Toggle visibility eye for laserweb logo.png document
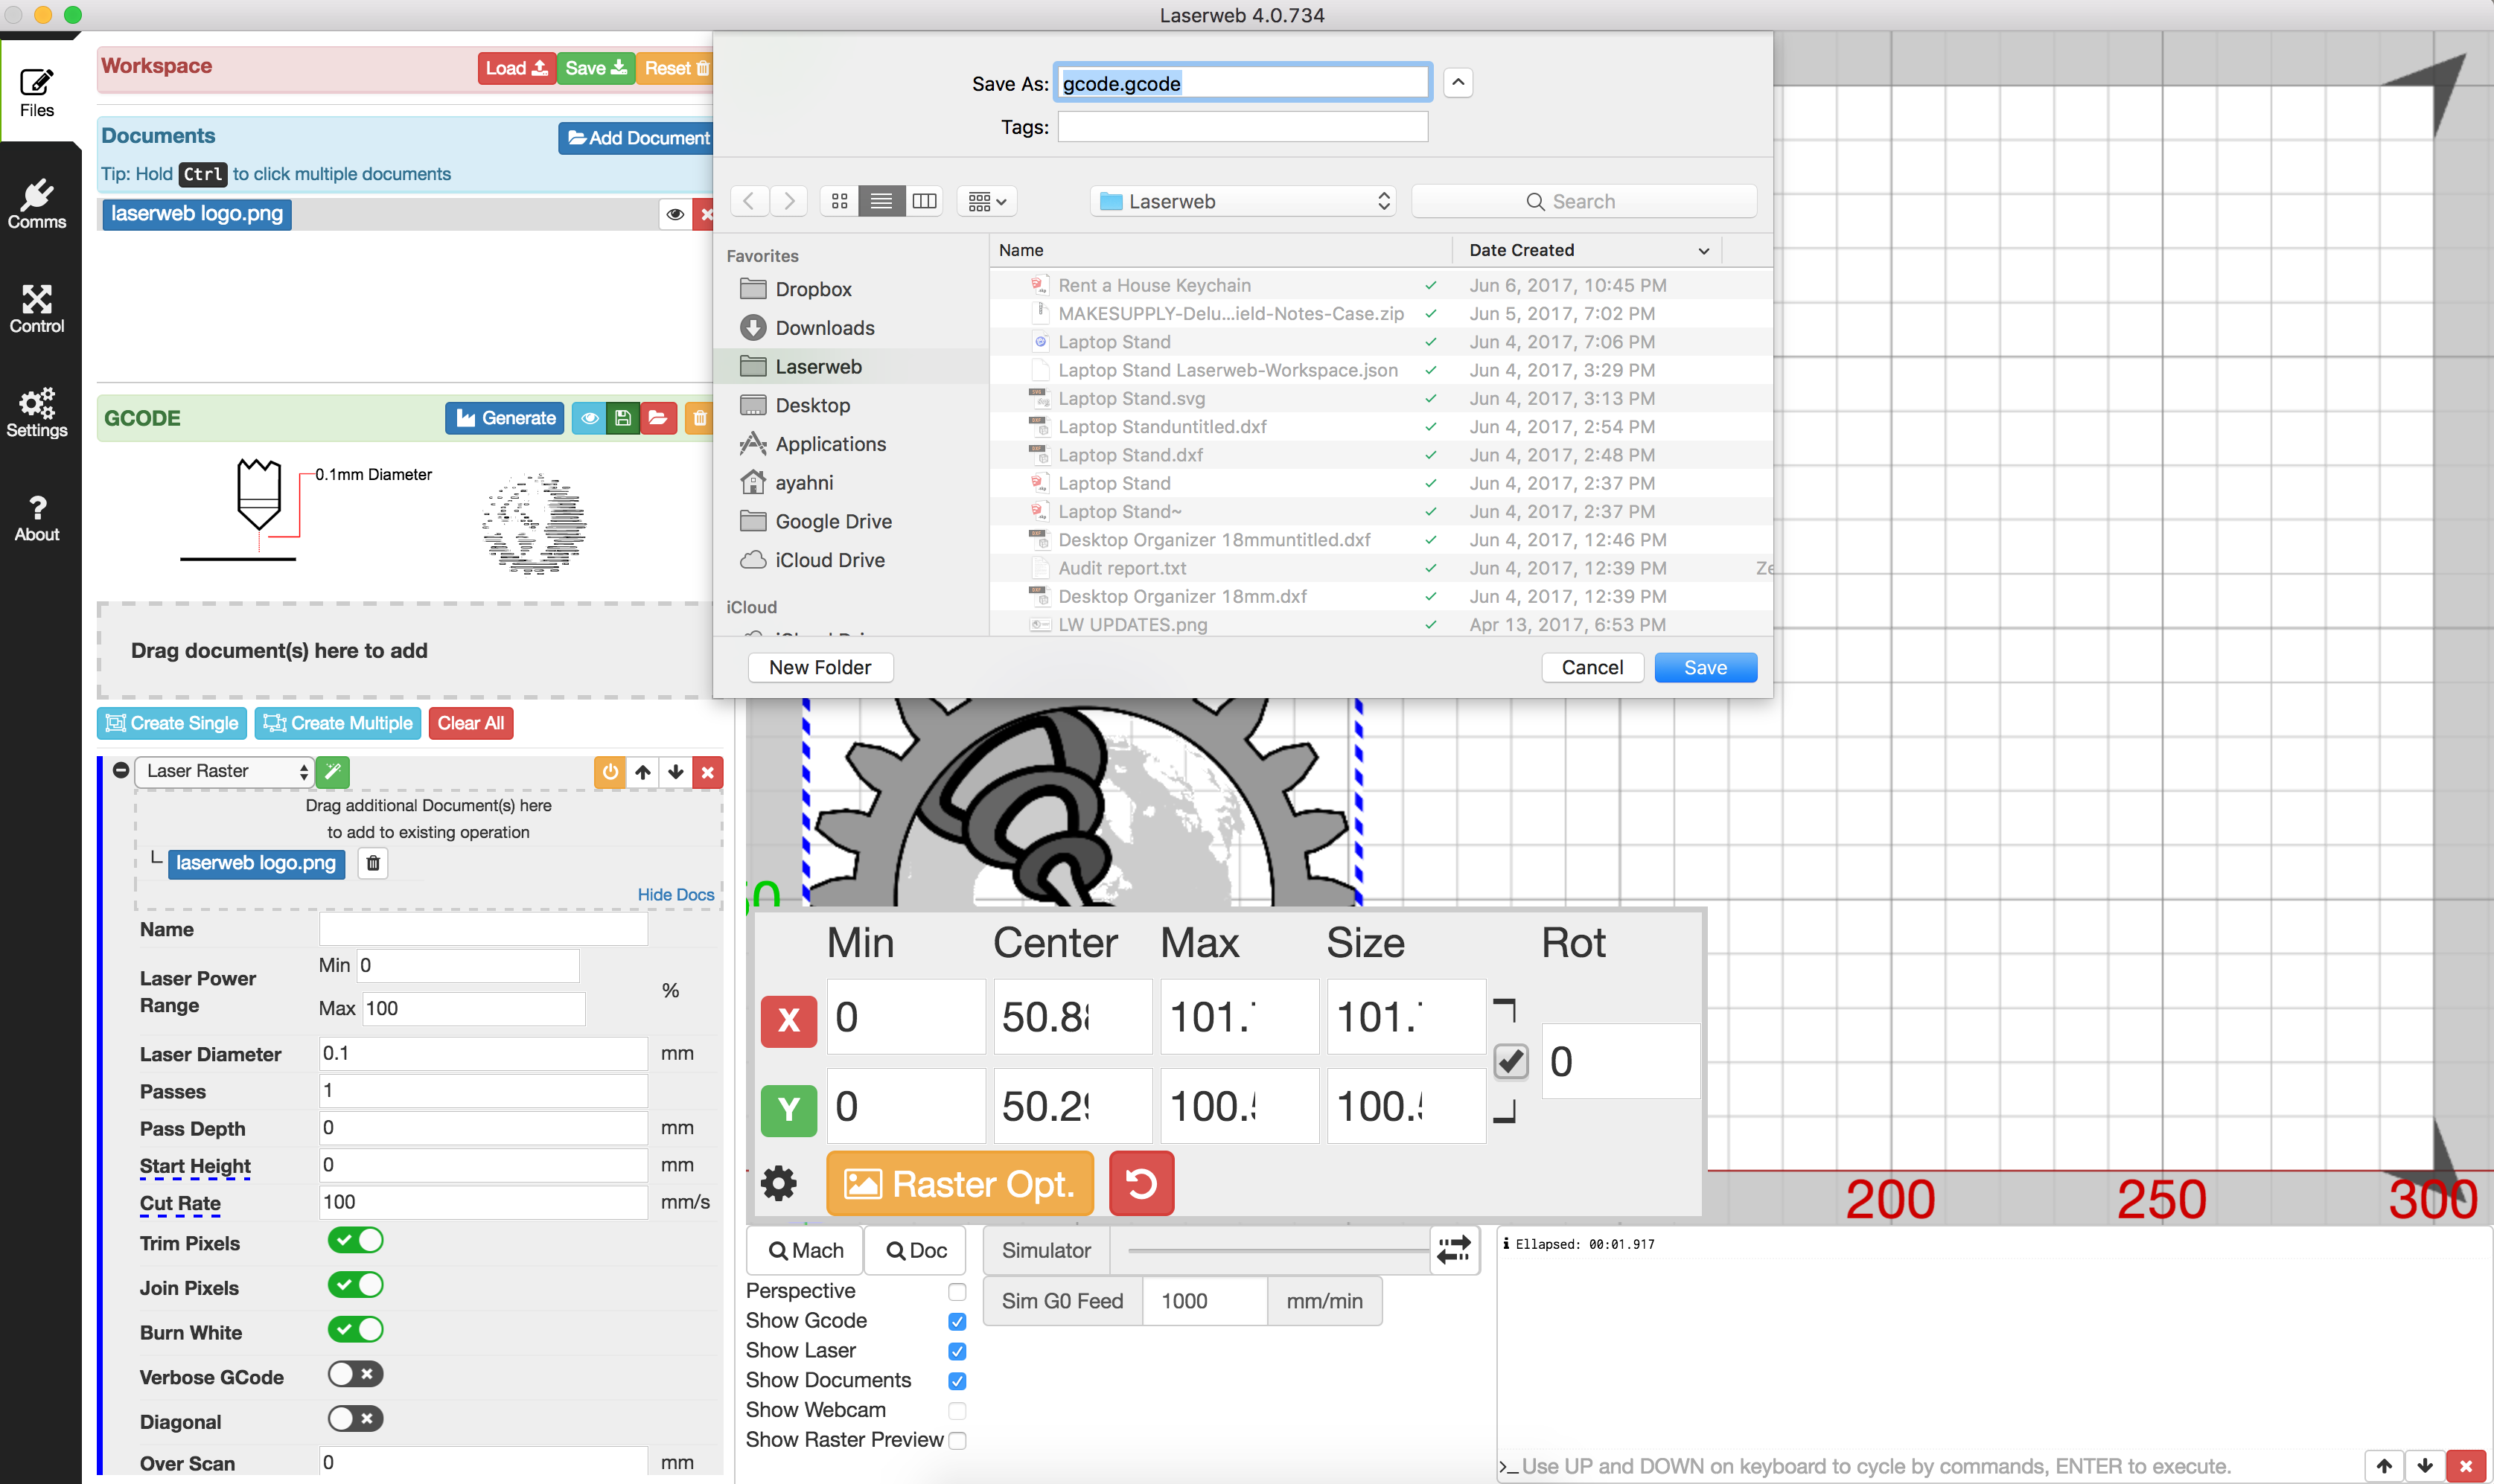The image size is (2494, 1484). tap(675, 214)
